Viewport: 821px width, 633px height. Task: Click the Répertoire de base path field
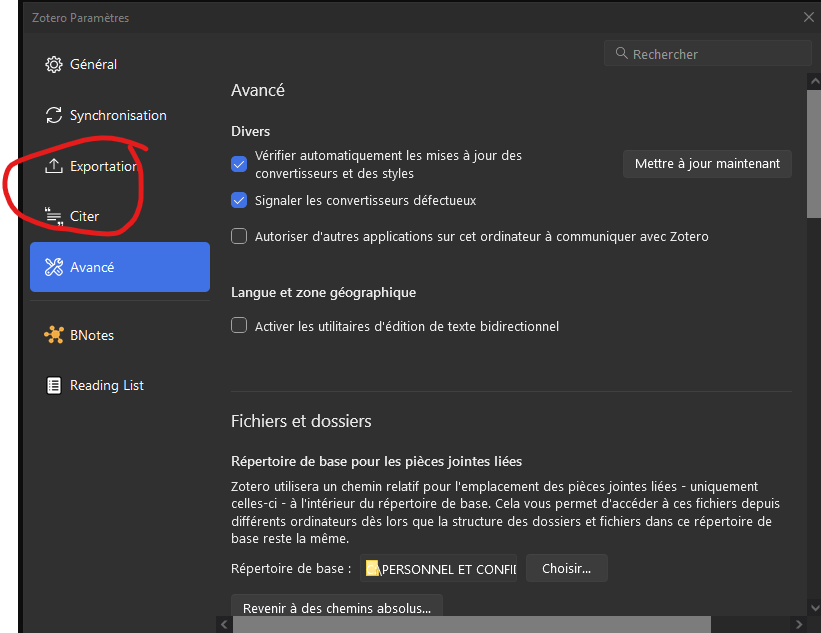pos(438,568)
